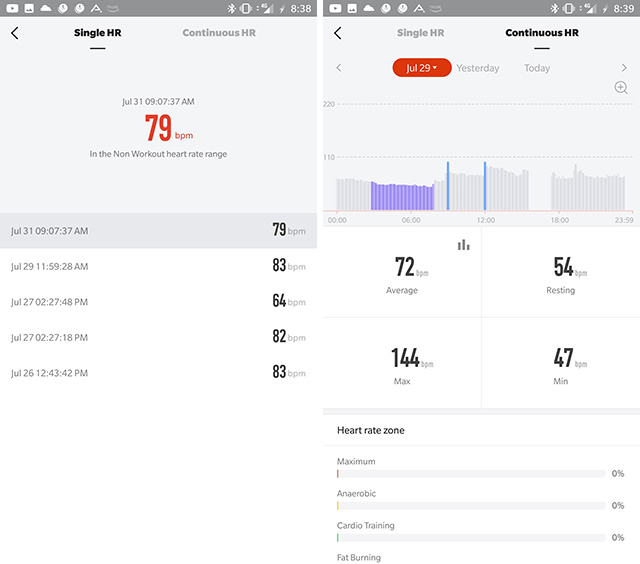Select the Jul 29 11:59:28 AM reading
Screen dimensions: 640x564
(x=158, y=266)
